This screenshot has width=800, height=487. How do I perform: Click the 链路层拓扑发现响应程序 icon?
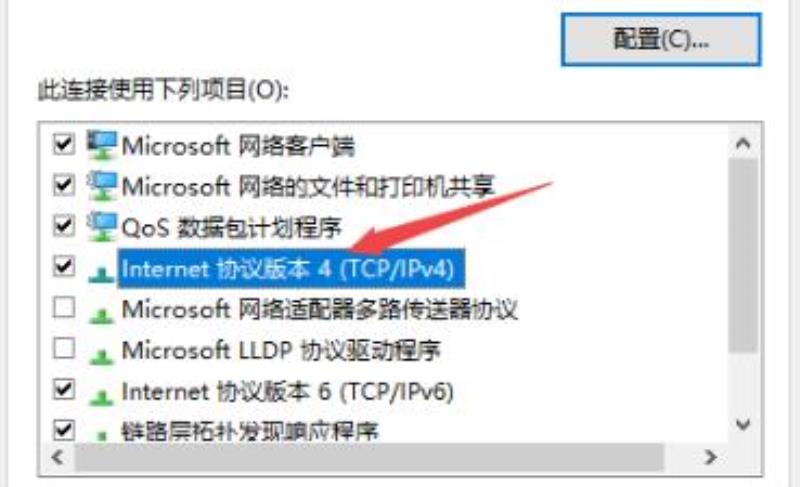pyautogui.click(x=102, y=433)
